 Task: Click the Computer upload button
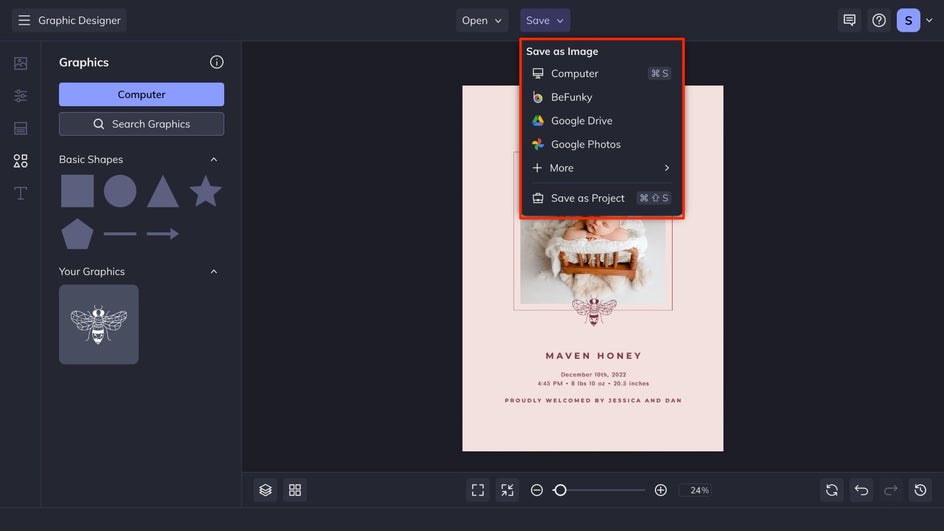141,95
